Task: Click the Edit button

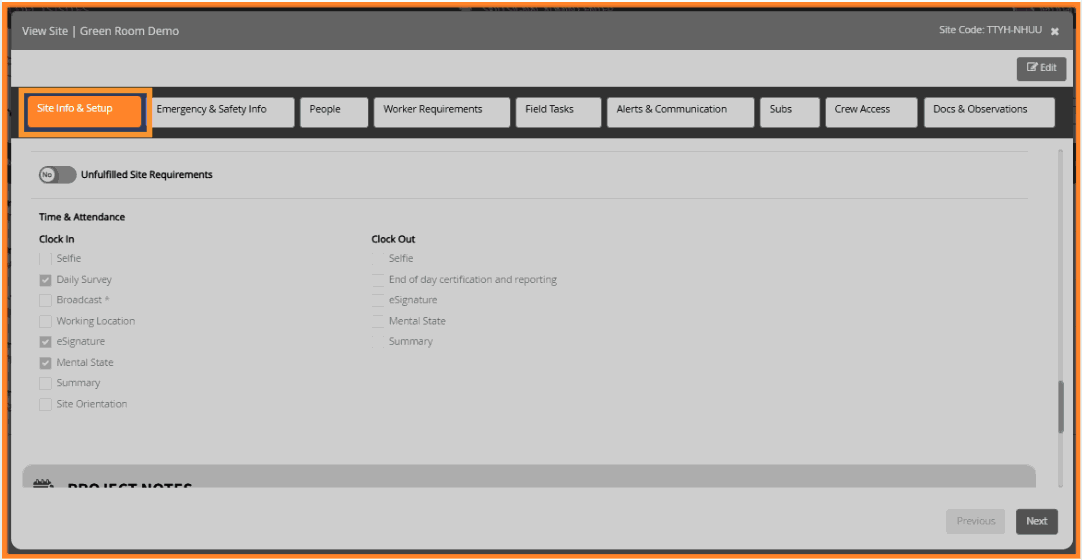Action: (1041, 68)
